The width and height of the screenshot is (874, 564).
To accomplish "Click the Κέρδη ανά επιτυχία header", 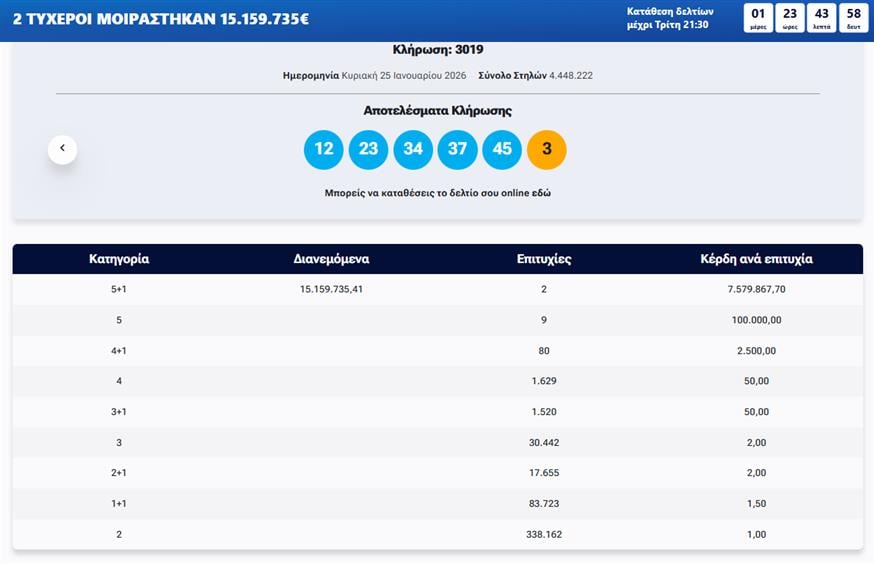I will 757,259.
